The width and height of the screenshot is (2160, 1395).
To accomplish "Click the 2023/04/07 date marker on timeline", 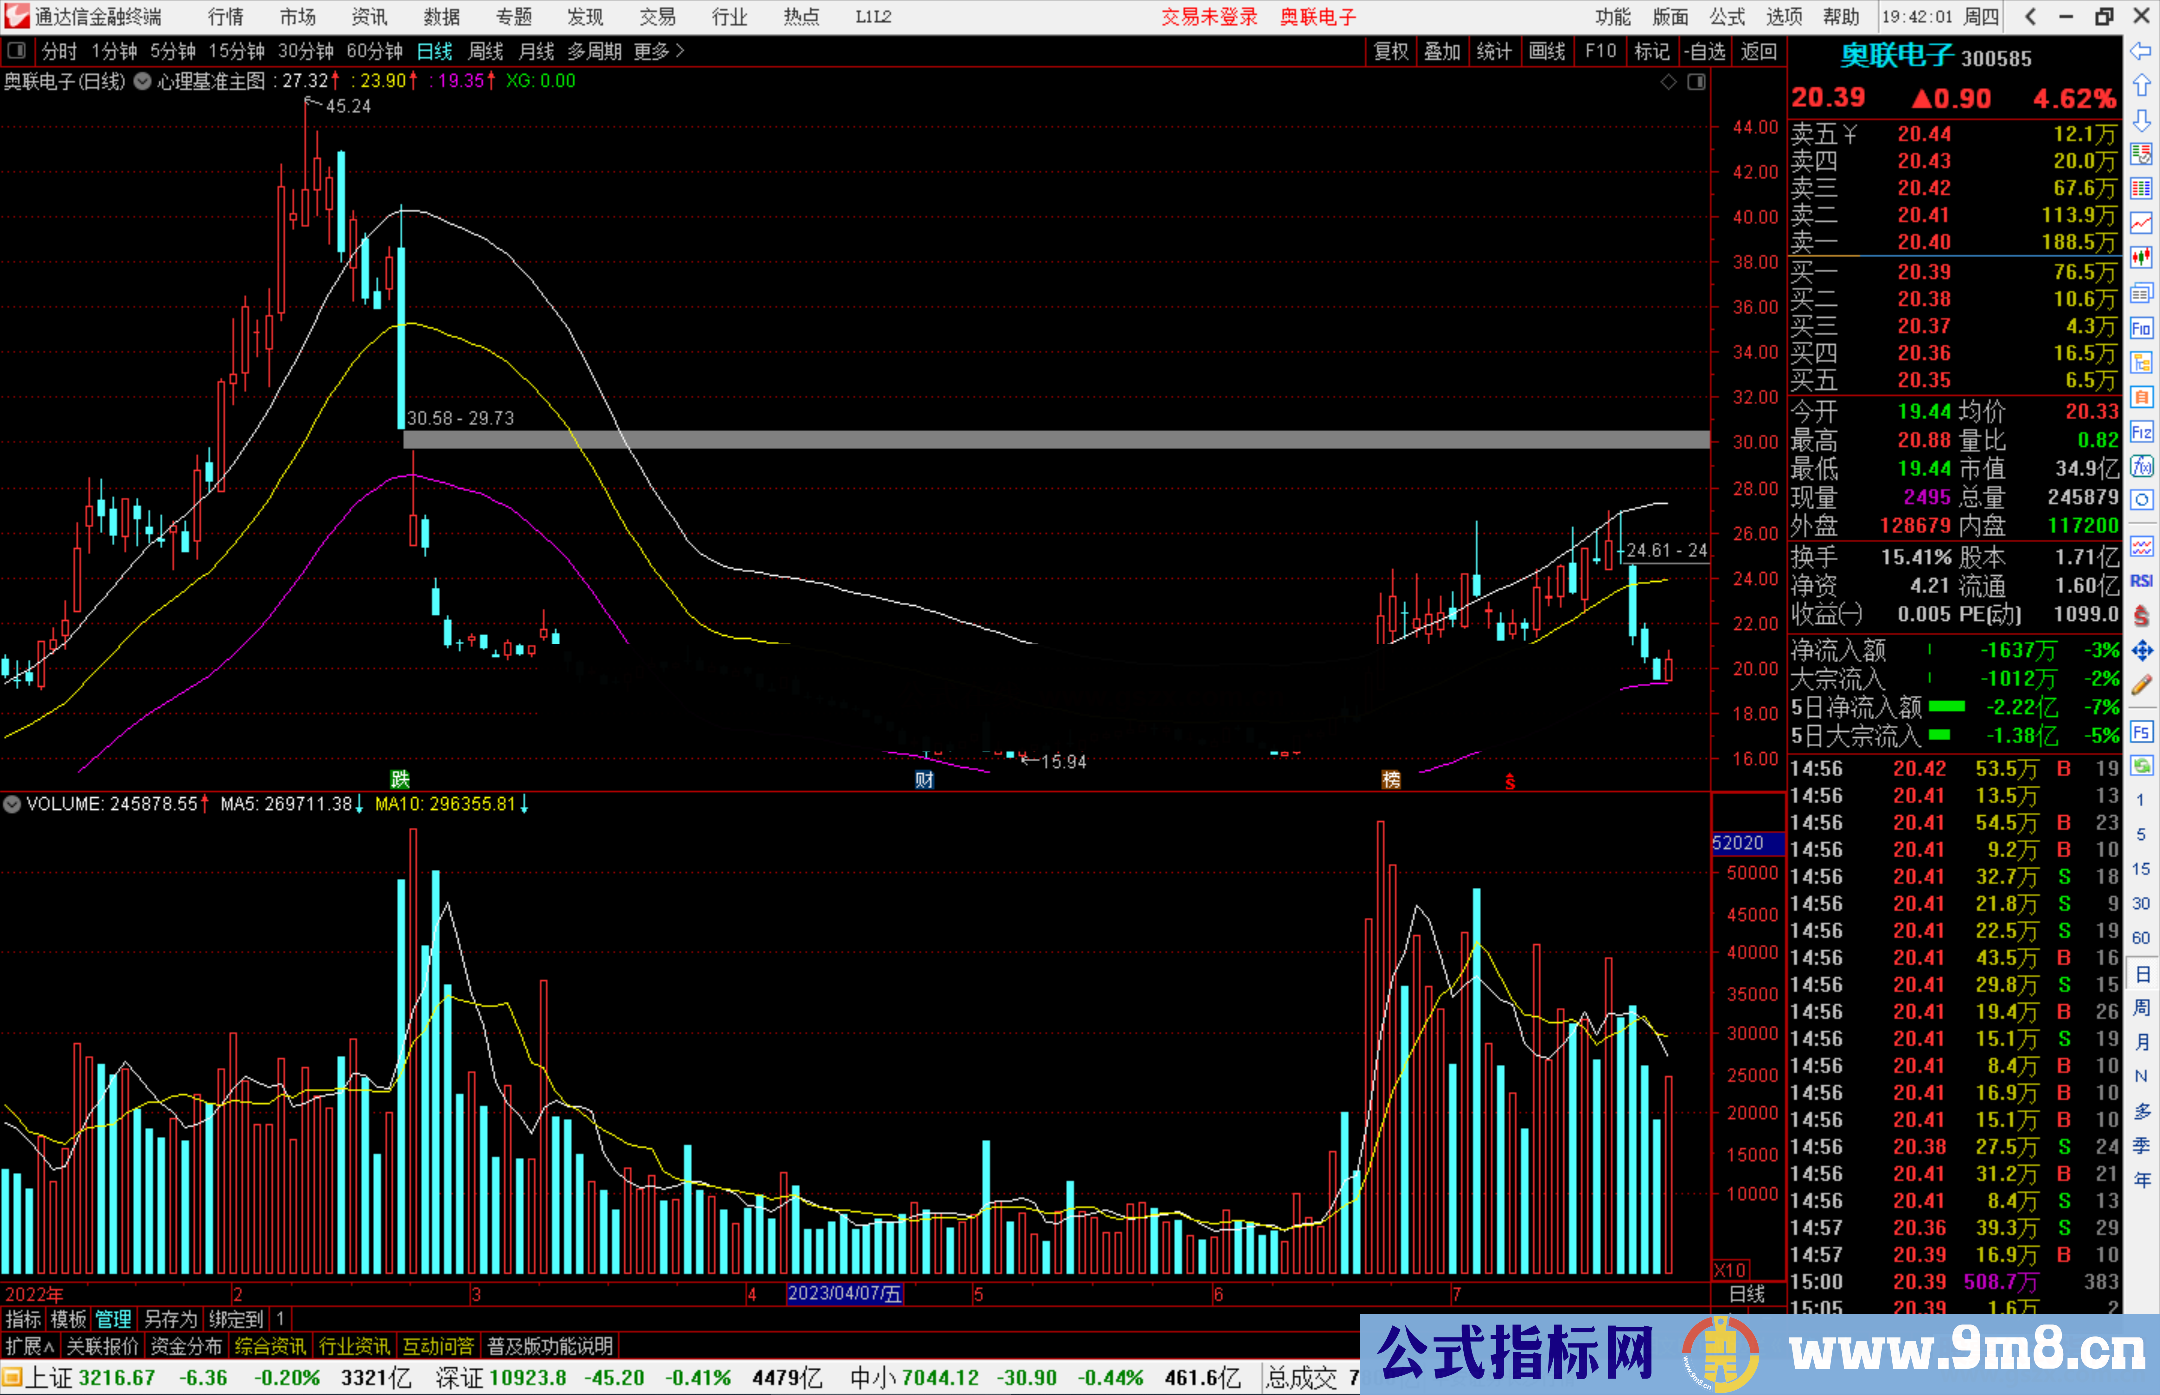I will click(x=845, y=1294).
